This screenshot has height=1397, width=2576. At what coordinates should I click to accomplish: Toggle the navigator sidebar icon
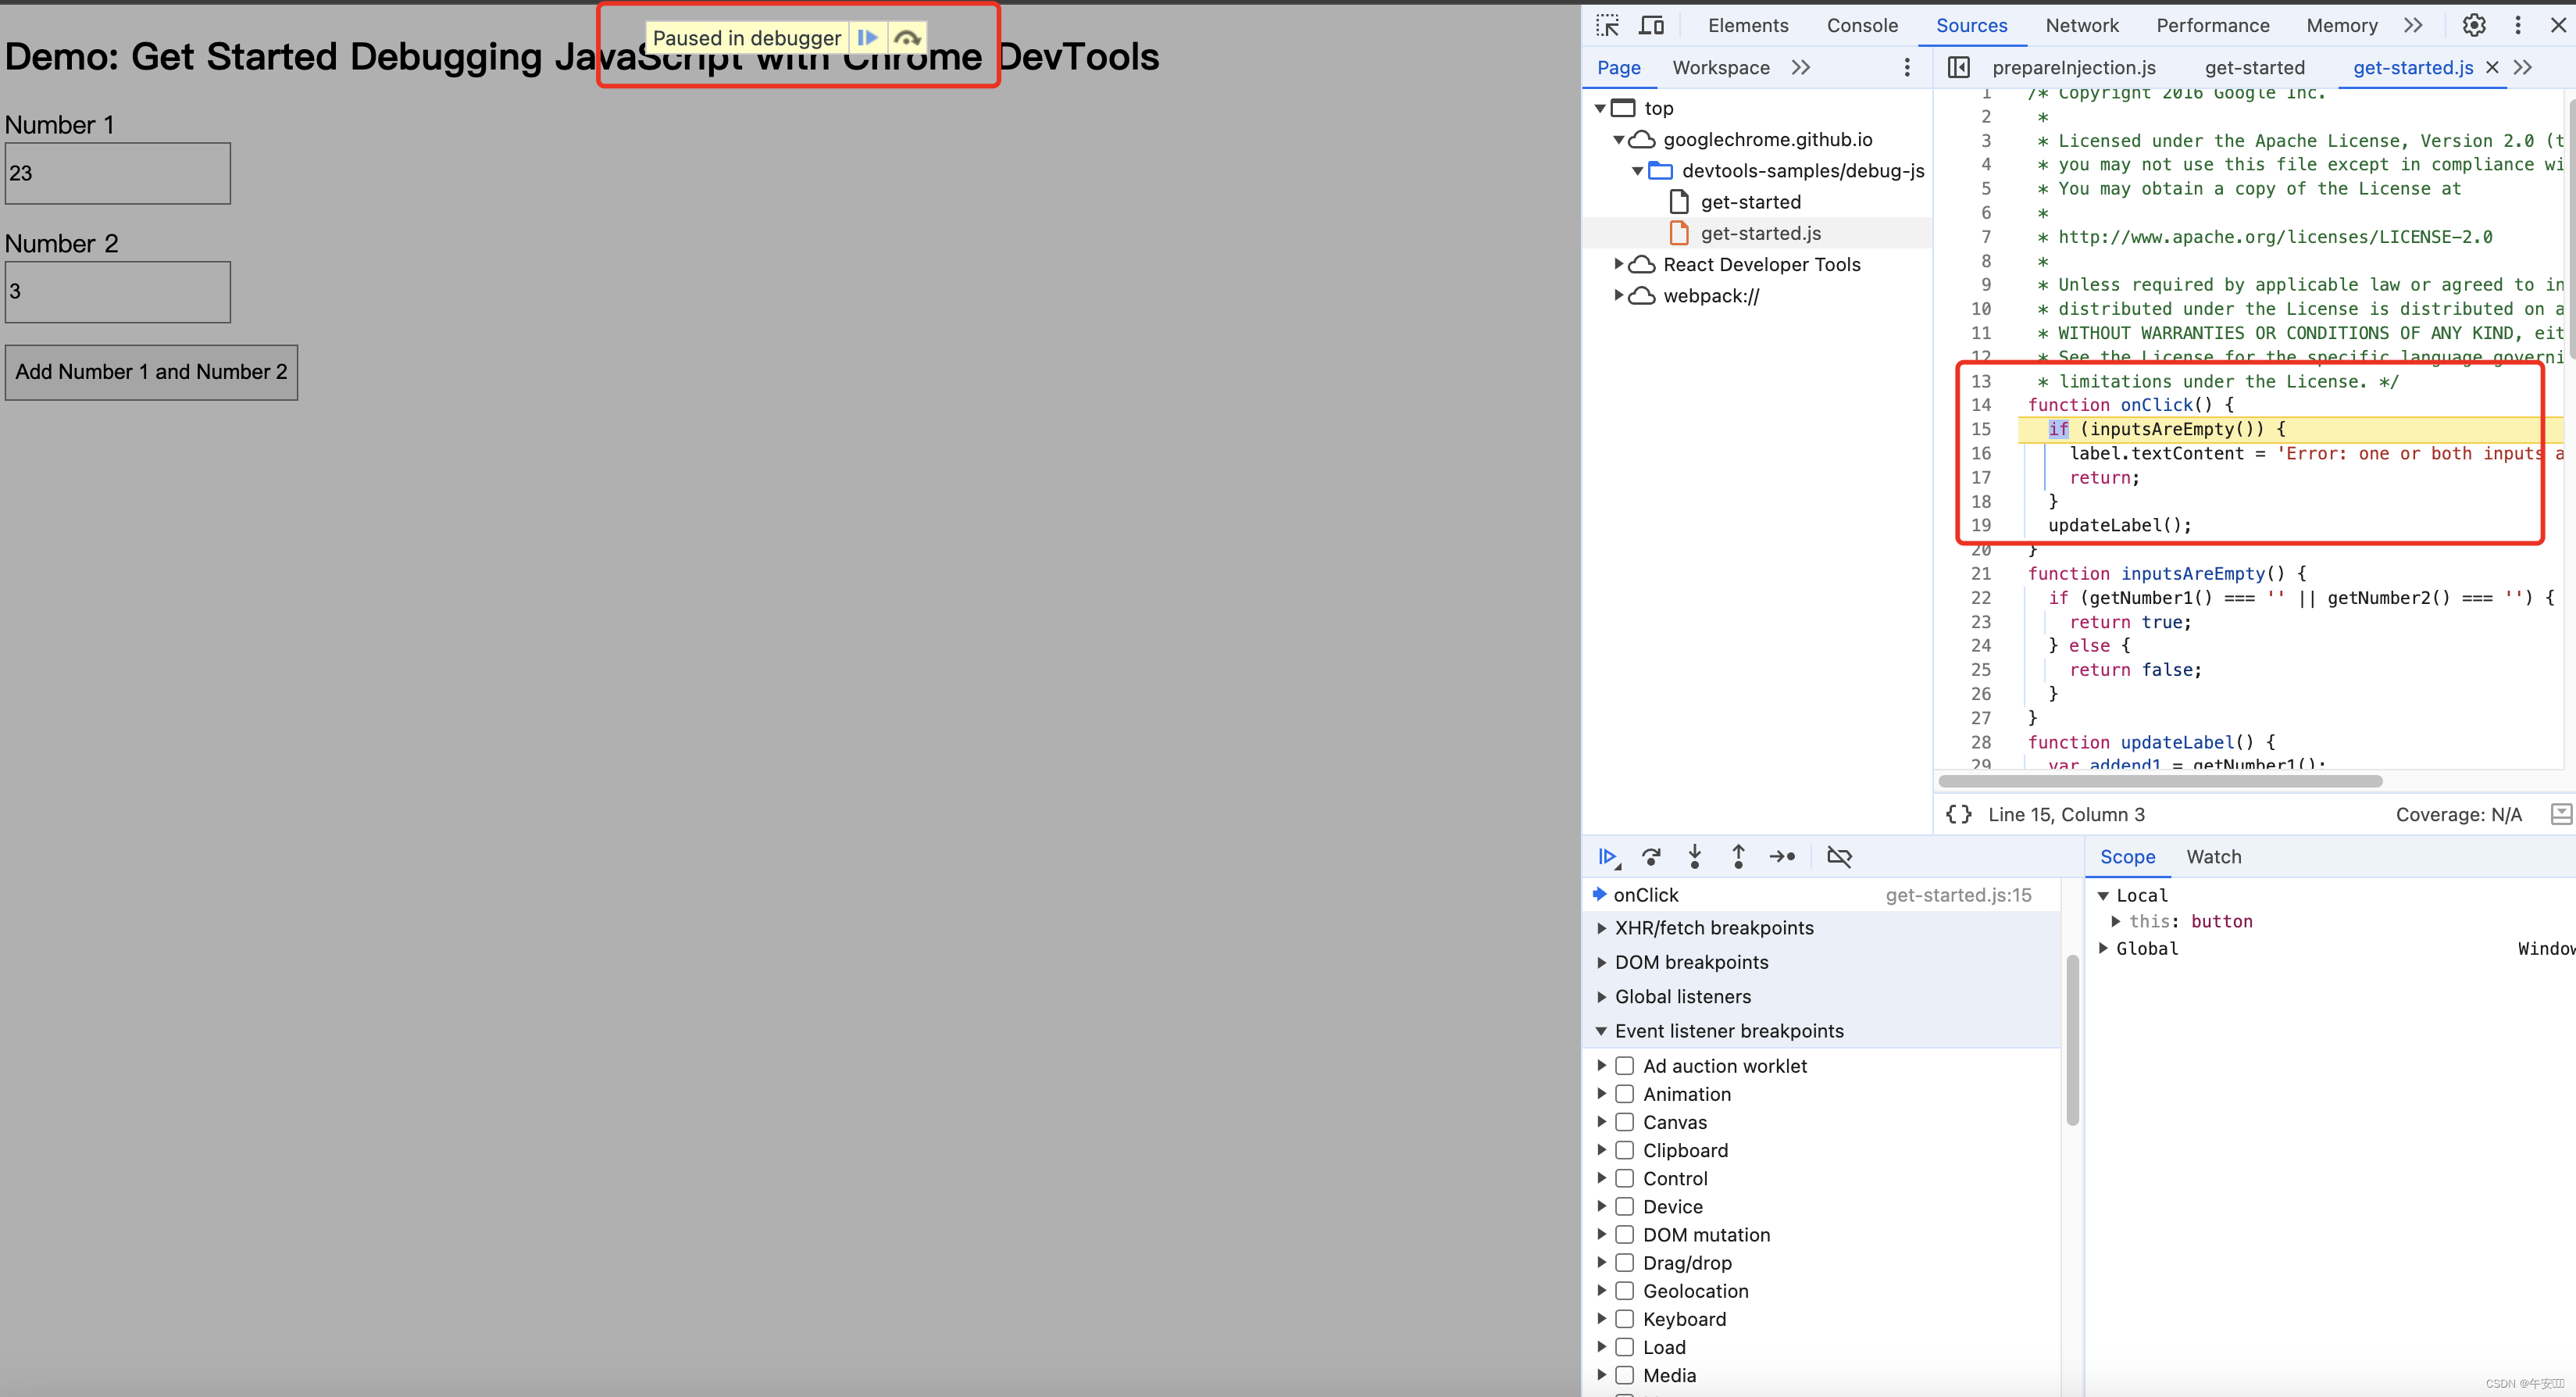point(1959,67)
